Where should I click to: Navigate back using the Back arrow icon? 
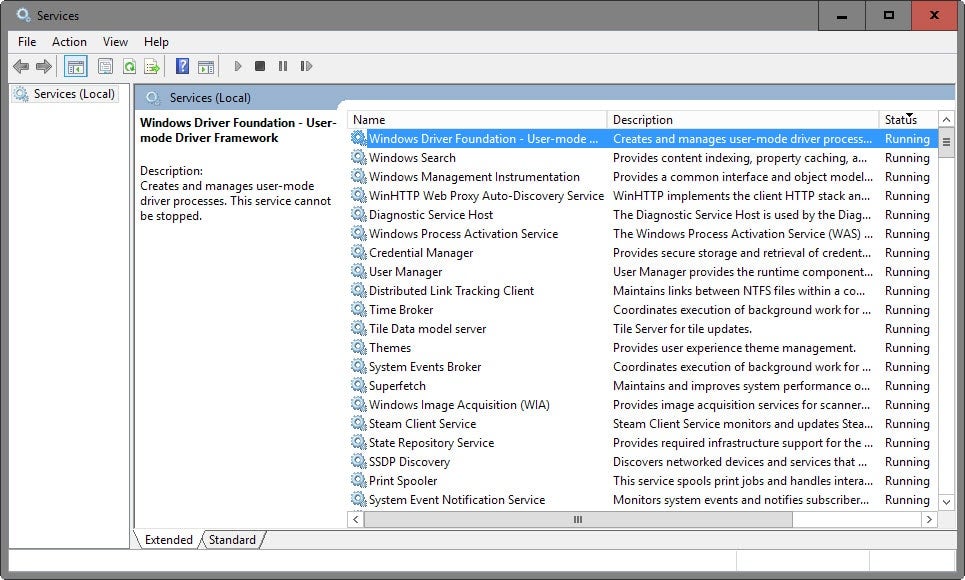[21, 66]
